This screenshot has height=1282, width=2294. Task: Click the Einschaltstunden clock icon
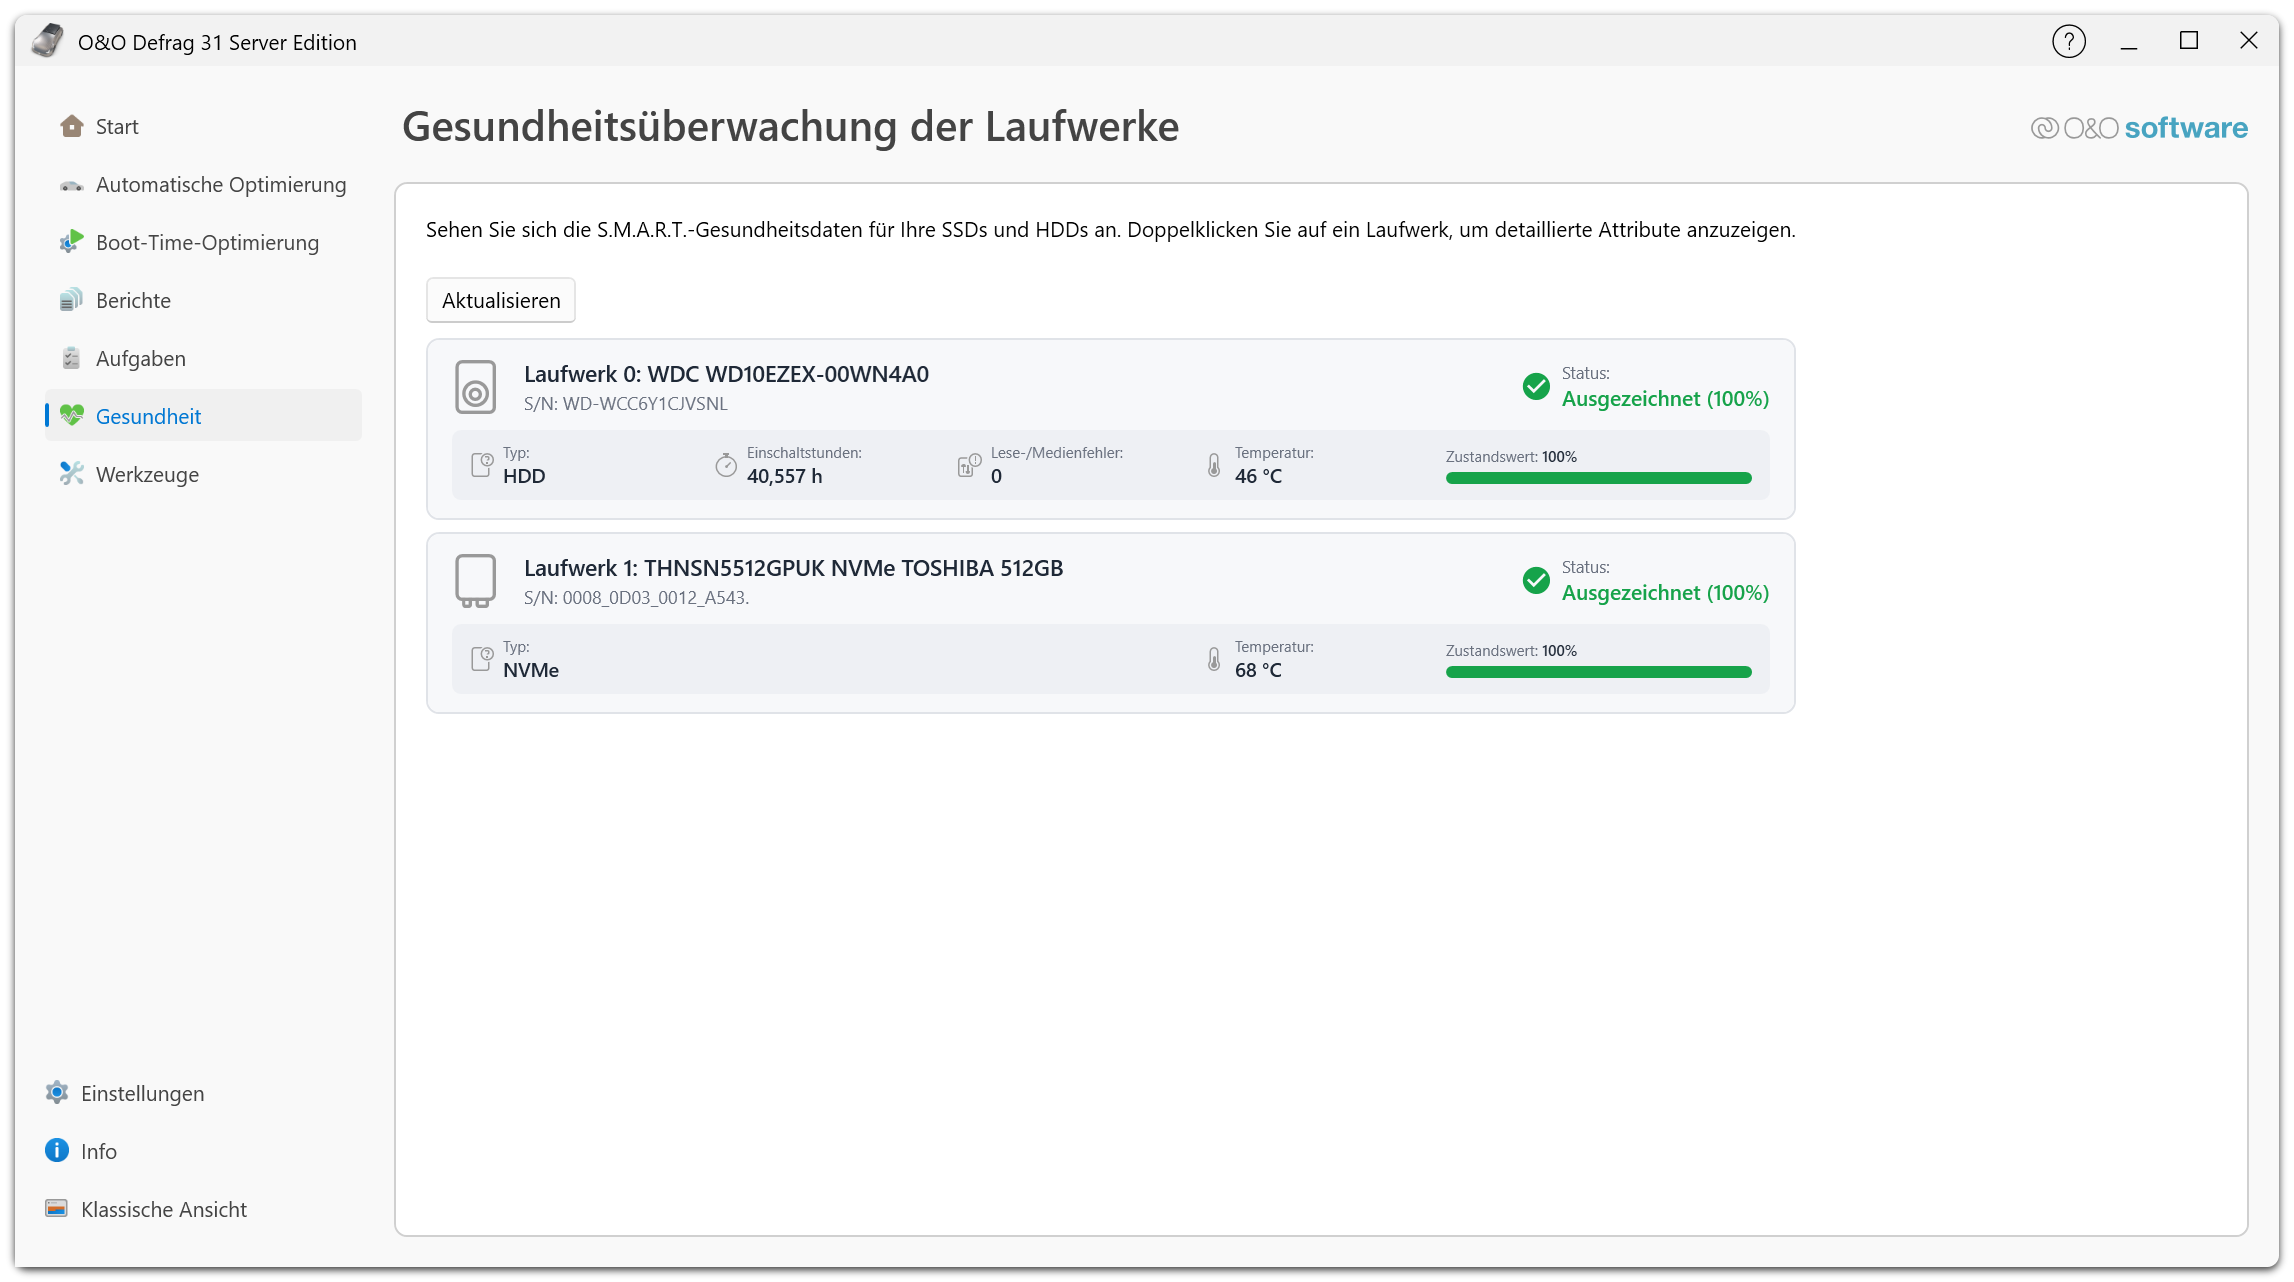(x=726, y=465)
